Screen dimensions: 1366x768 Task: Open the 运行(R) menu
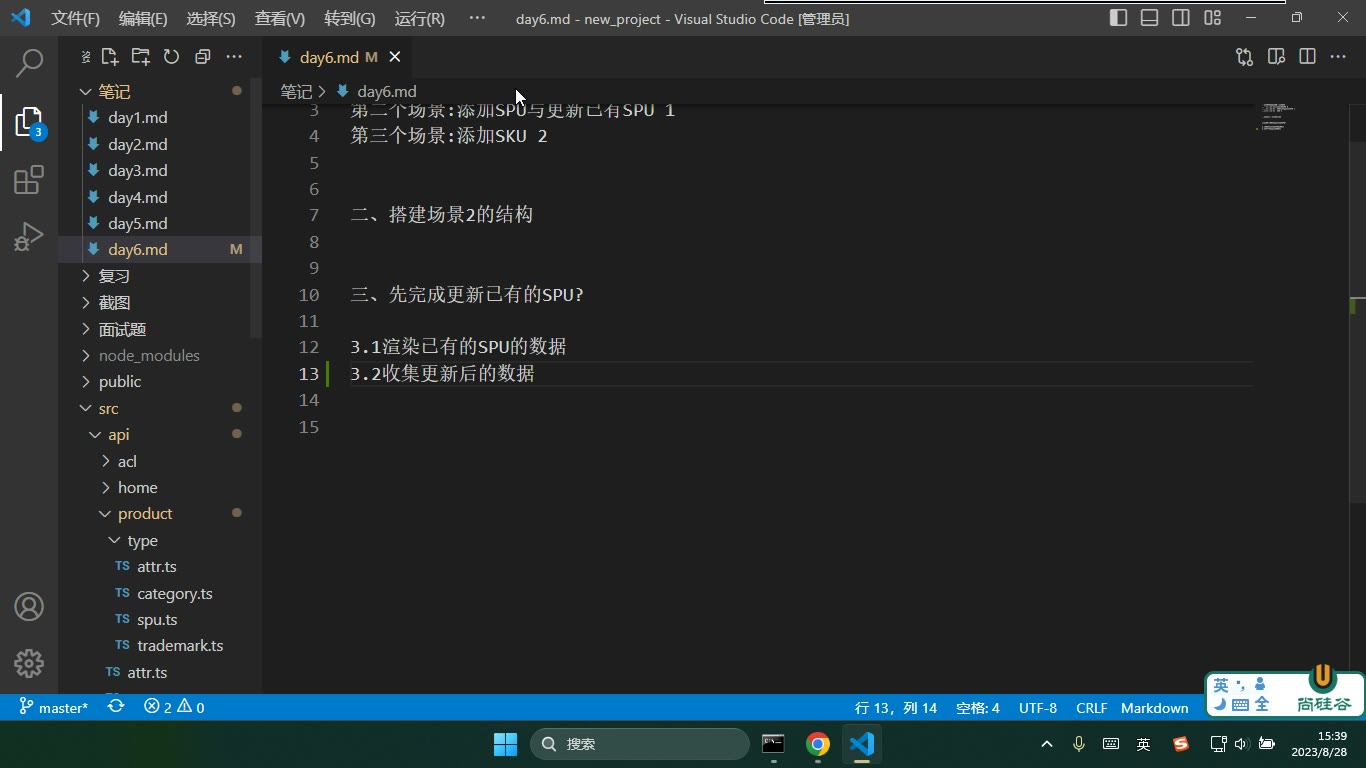(x=420, y=18)
